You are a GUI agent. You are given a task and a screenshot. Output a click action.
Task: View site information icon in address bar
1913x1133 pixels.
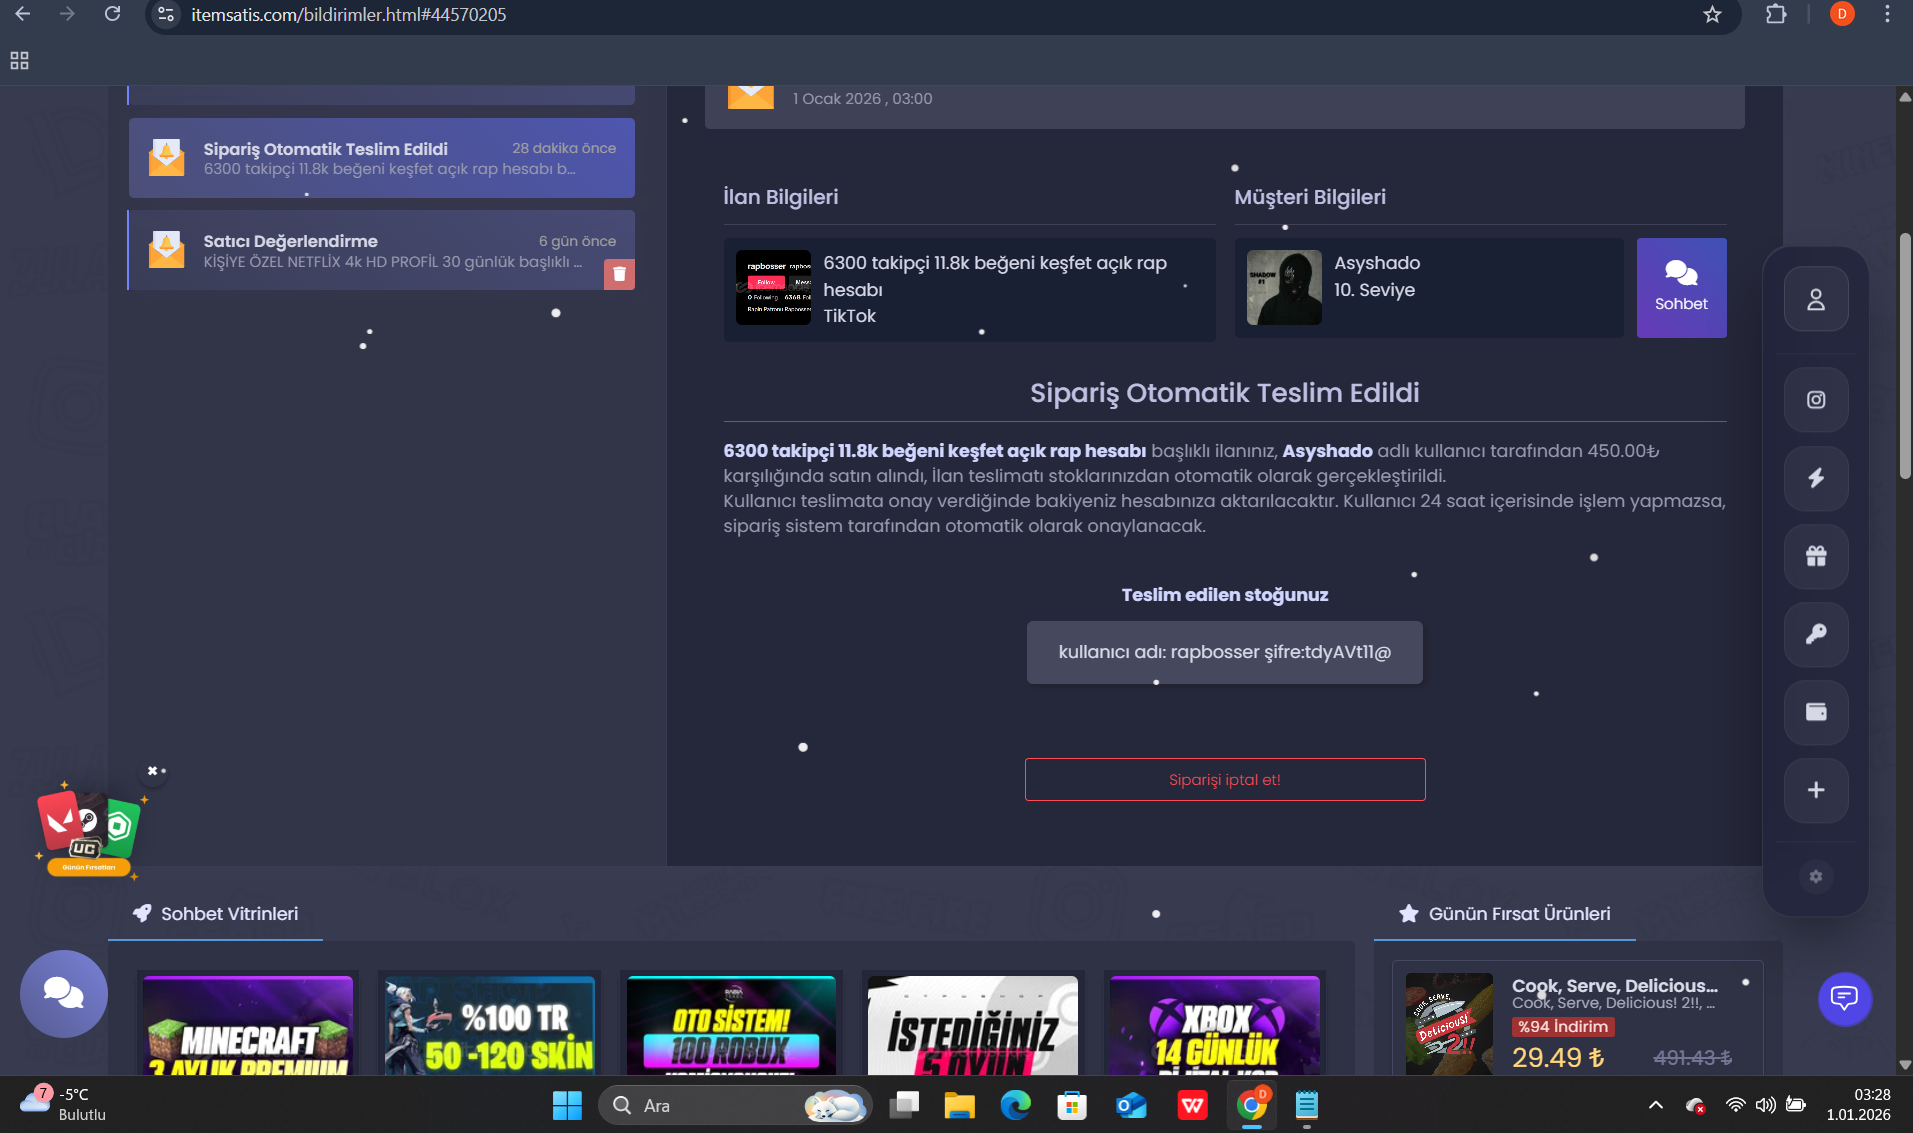tap(167, 15)
